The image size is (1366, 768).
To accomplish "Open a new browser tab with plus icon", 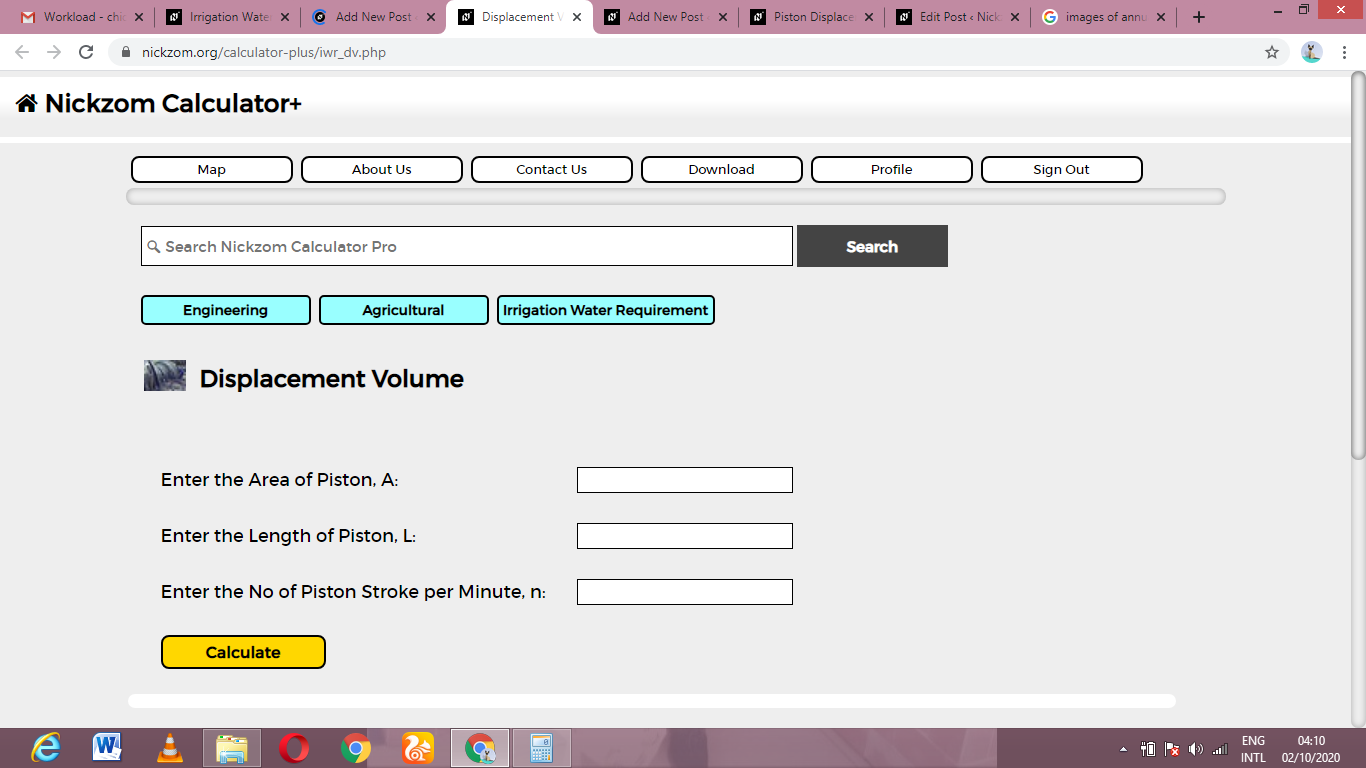I will pyautogui.click(x=1199, y=17).
